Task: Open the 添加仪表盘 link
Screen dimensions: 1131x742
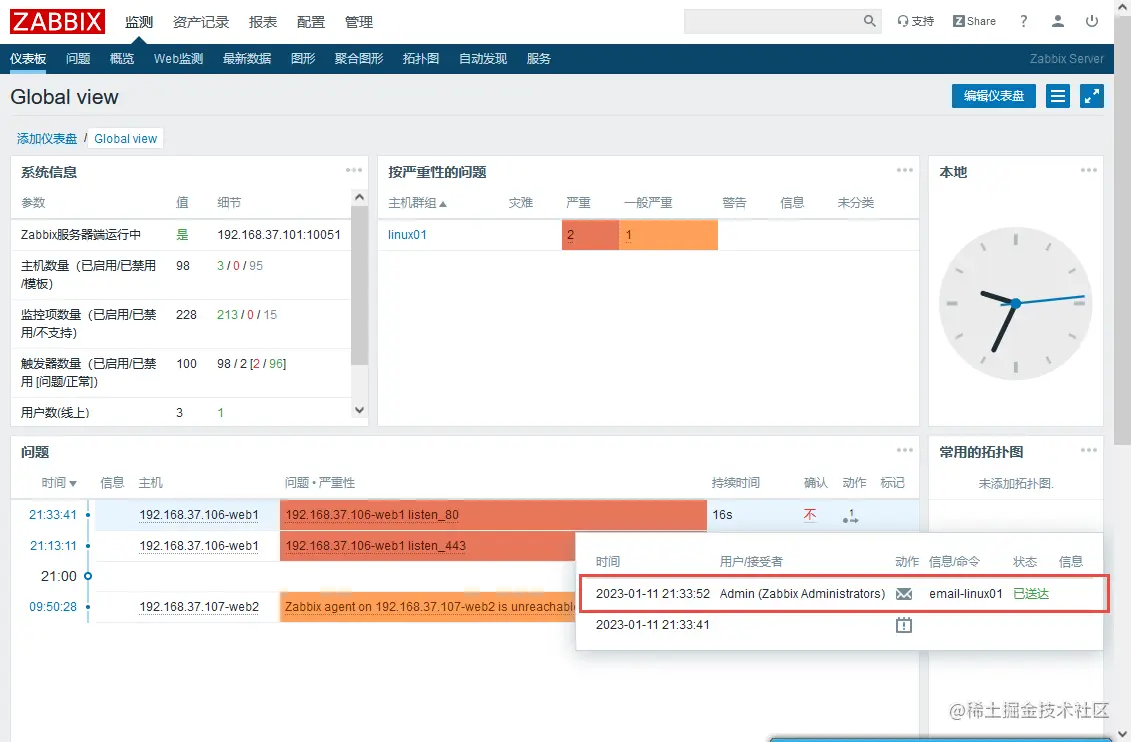Action: (x=47, y=138)
